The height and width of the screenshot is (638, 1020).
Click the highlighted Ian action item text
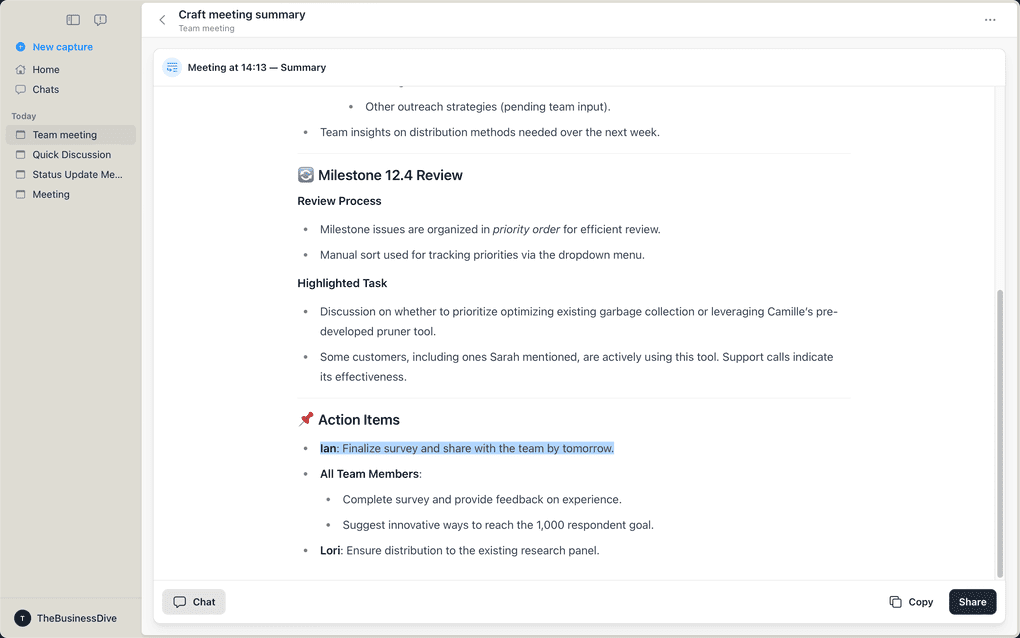[x=466, y=448]
